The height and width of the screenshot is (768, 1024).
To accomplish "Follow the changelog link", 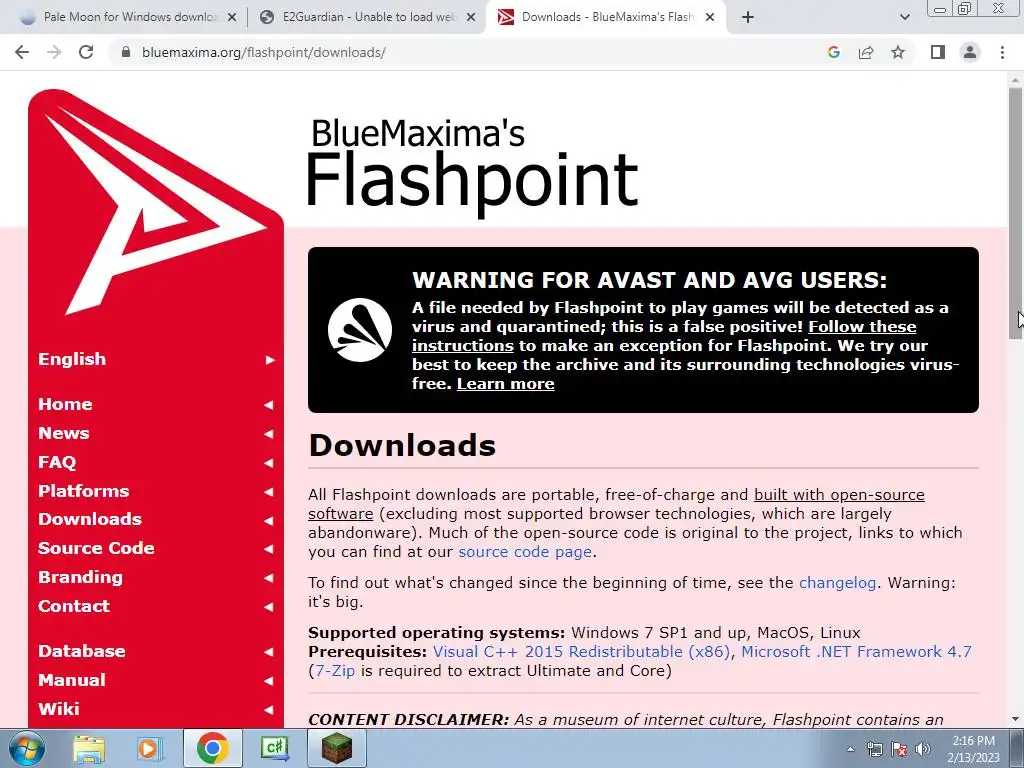I will click(837, 583).
